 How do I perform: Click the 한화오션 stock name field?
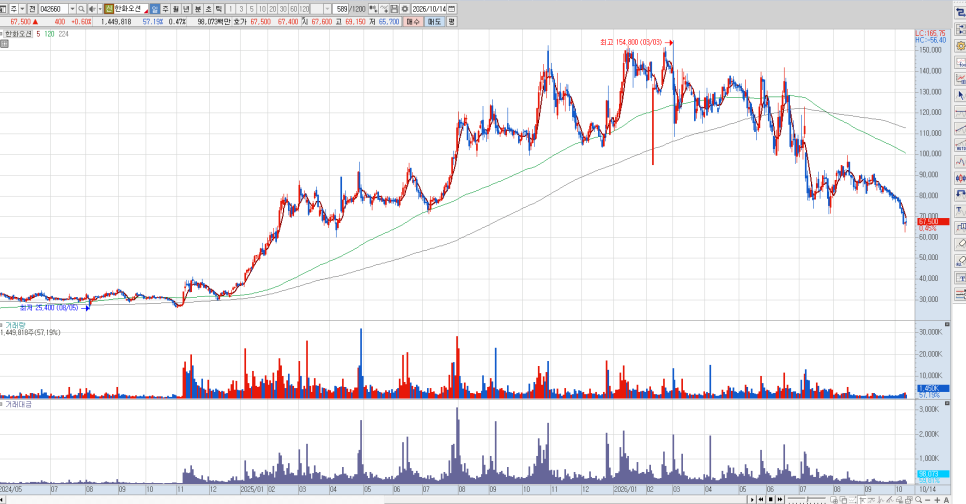pos(131,9)
